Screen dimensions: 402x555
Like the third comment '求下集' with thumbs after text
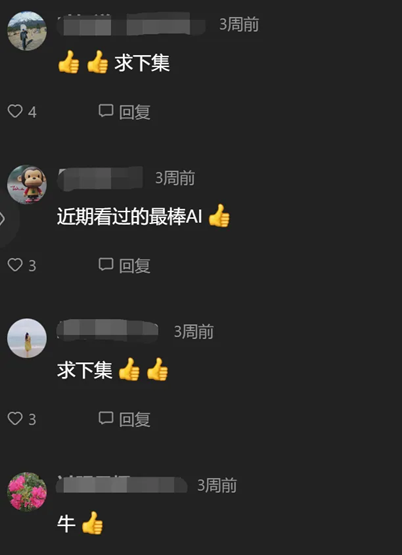tap(15, 418)
